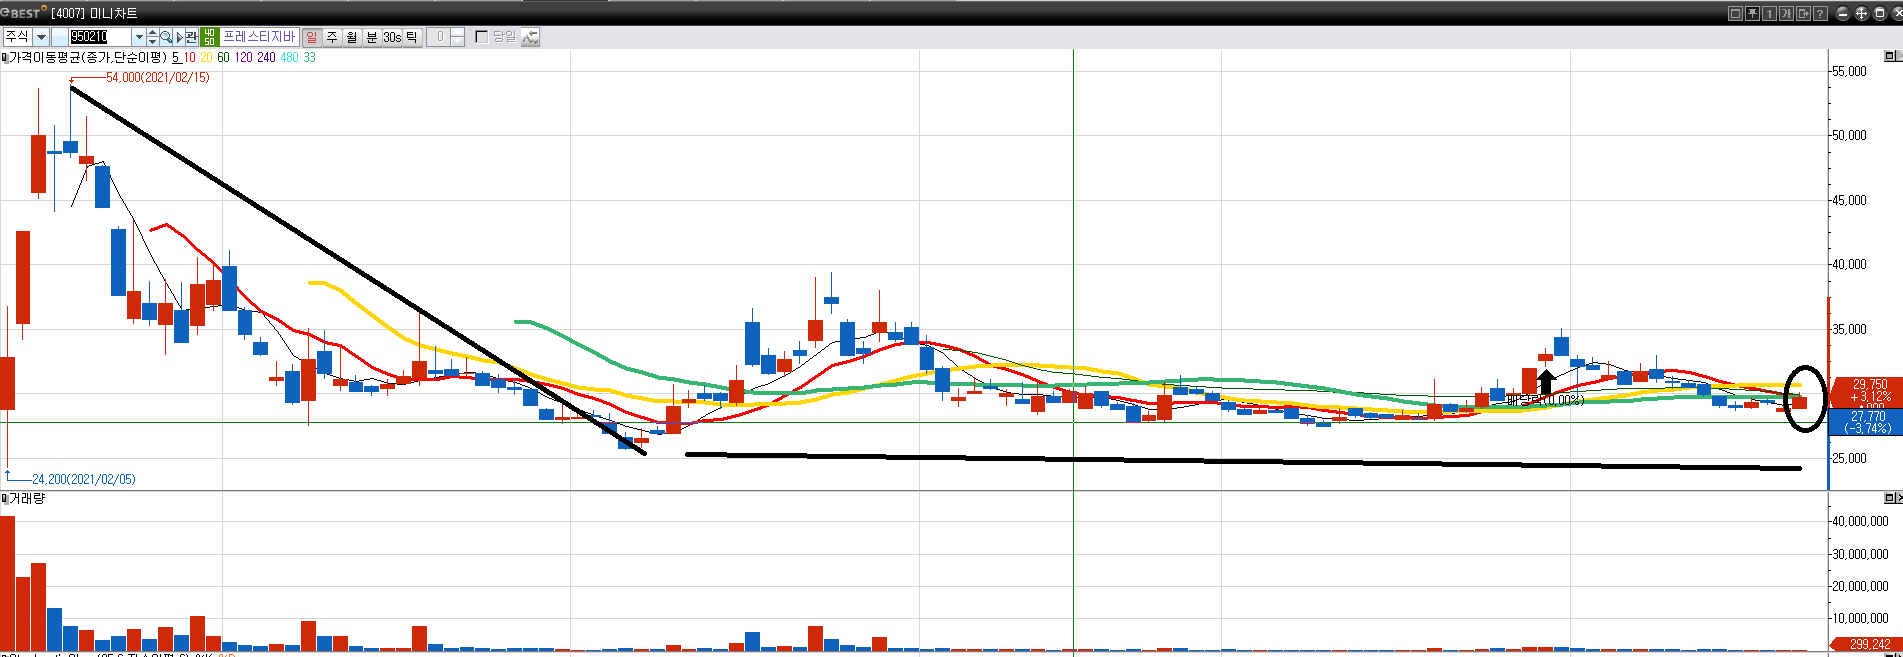Toggle the 당일 checkbox

click(481, 37)
